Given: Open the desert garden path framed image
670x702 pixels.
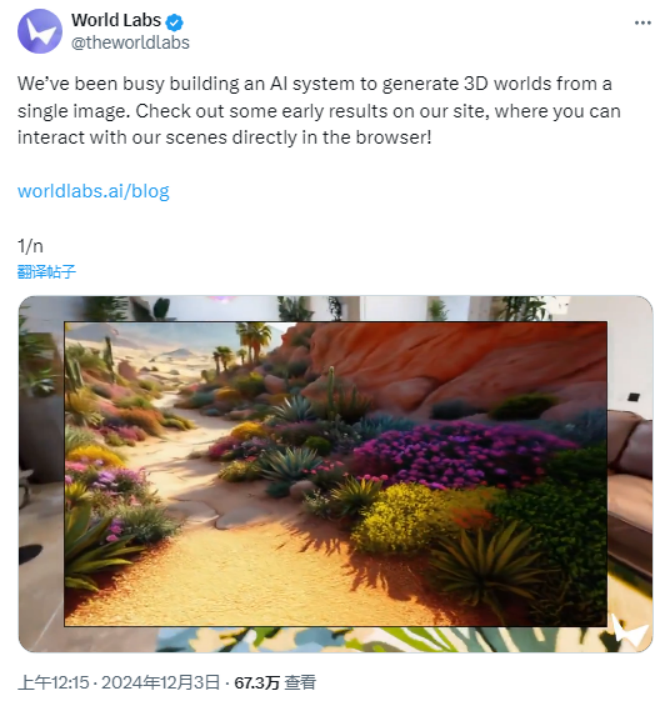Looking at the screenshot, I should [336, 473].
